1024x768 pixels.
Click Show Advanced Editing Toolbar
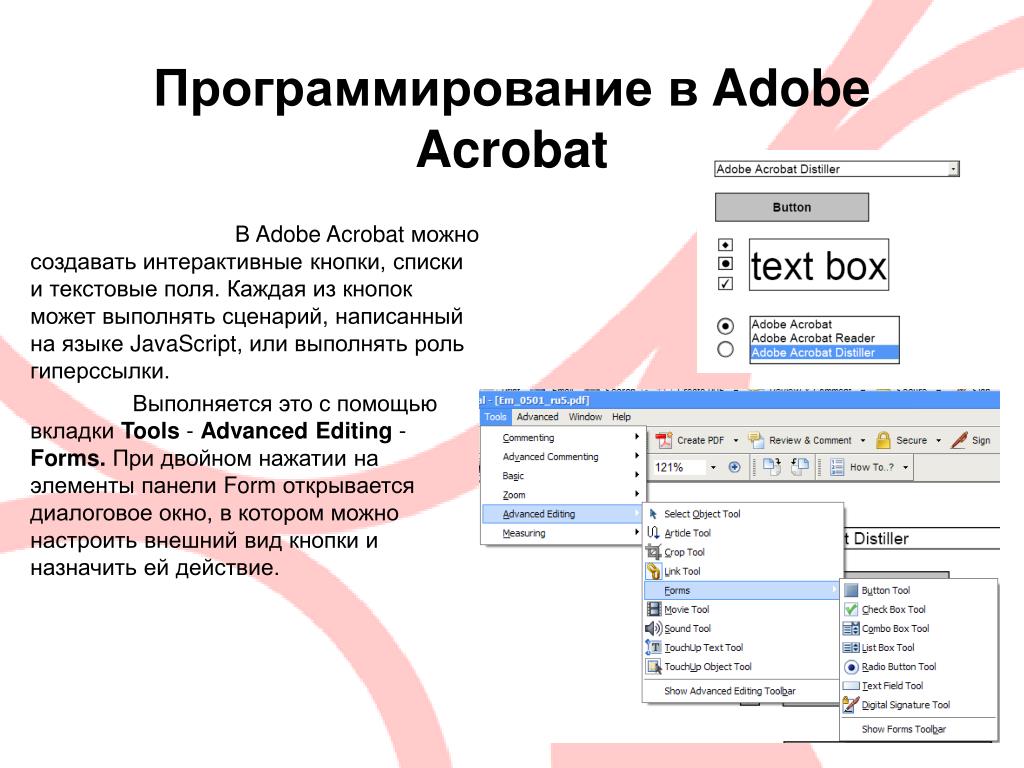[729, 691]
